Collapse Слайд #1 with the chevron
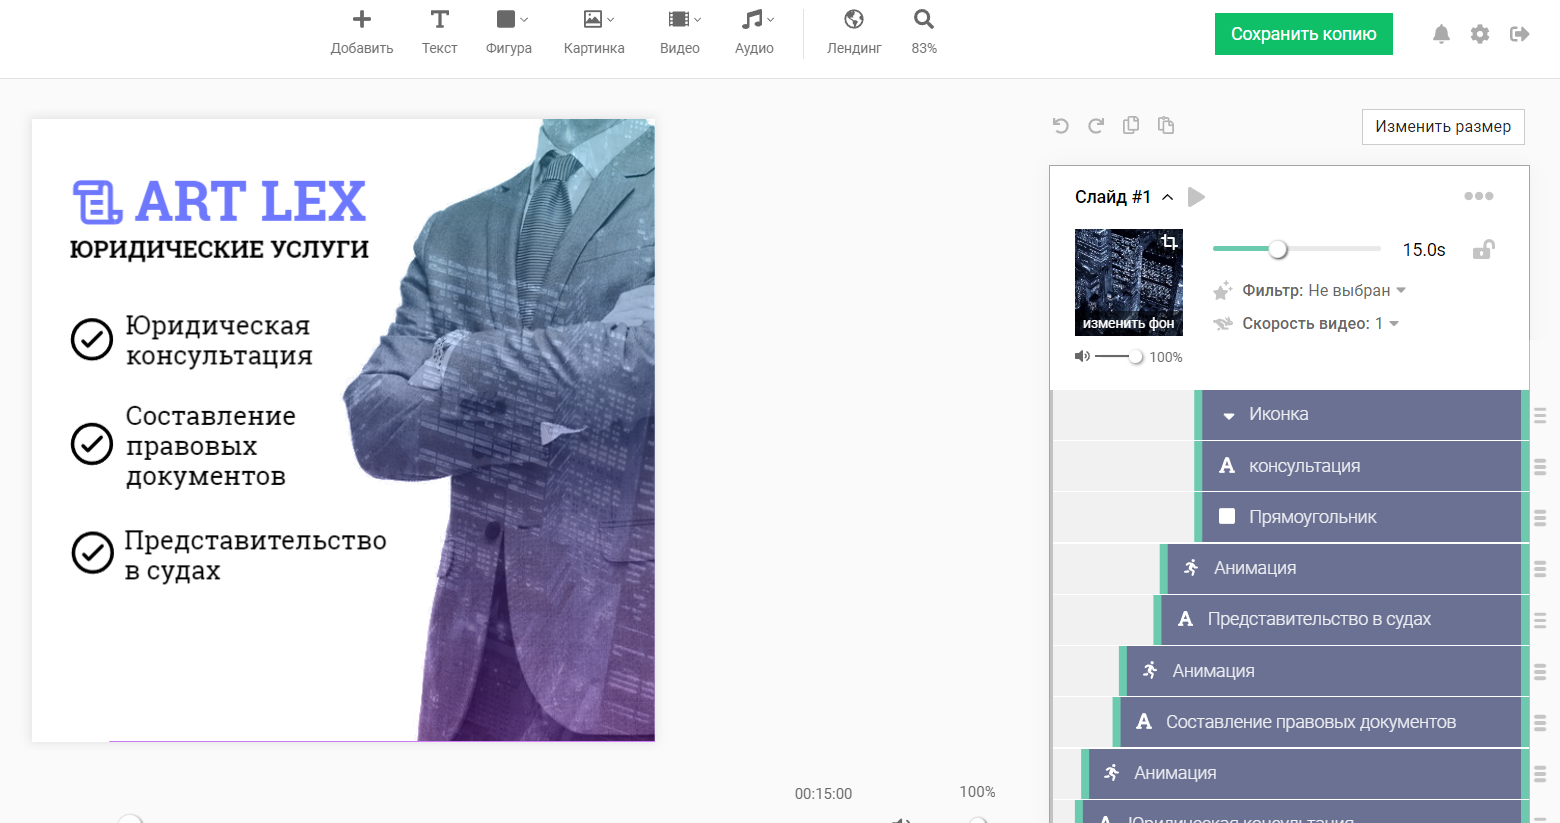The image size is (1560, 823). pos(1167,197)
